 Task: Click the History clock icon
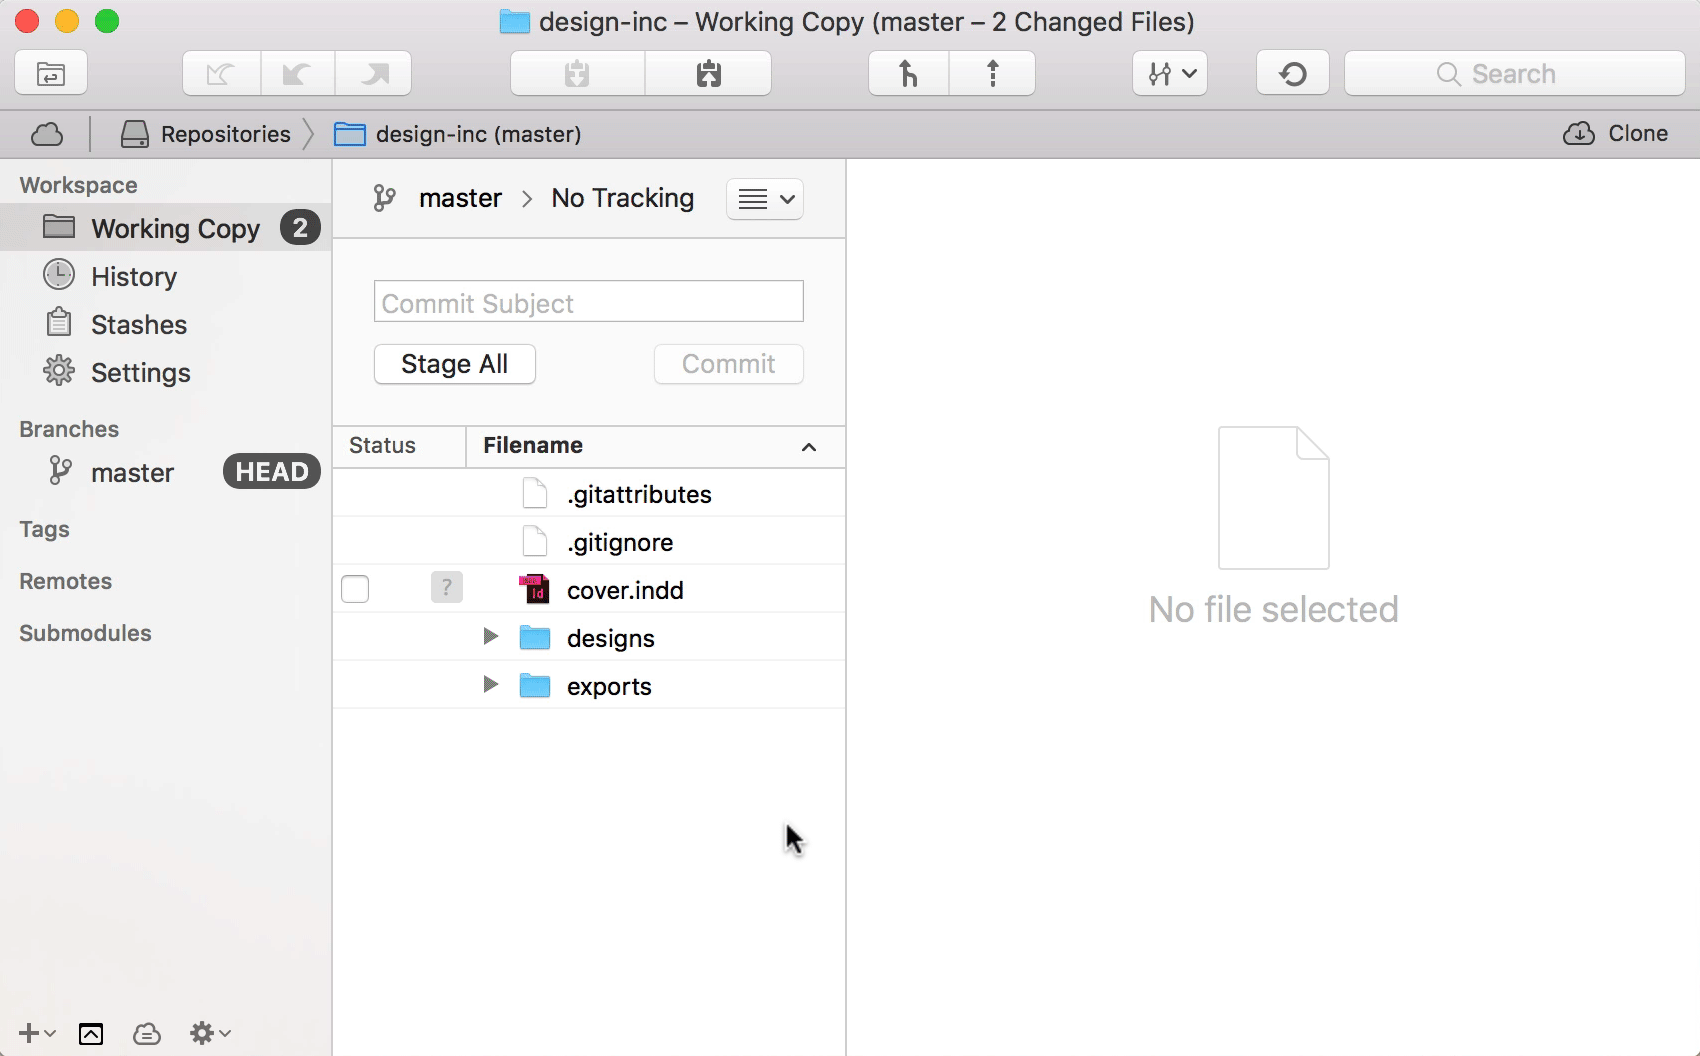coord(59,275)
